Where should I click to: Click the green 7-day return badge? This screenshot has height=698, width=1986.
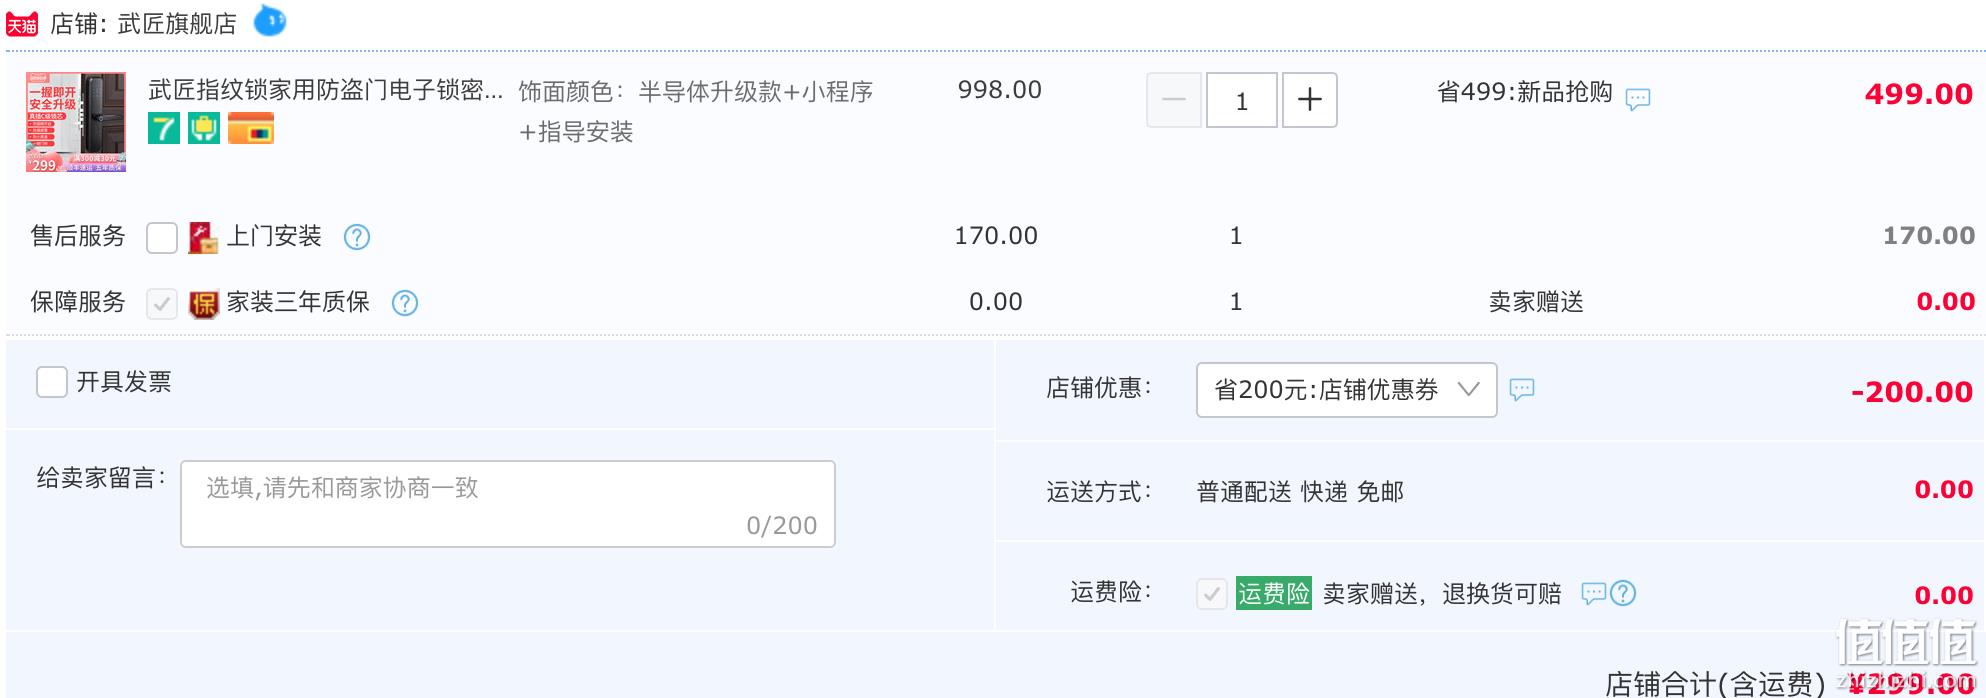pyautogui.click(x=164, y=128)
